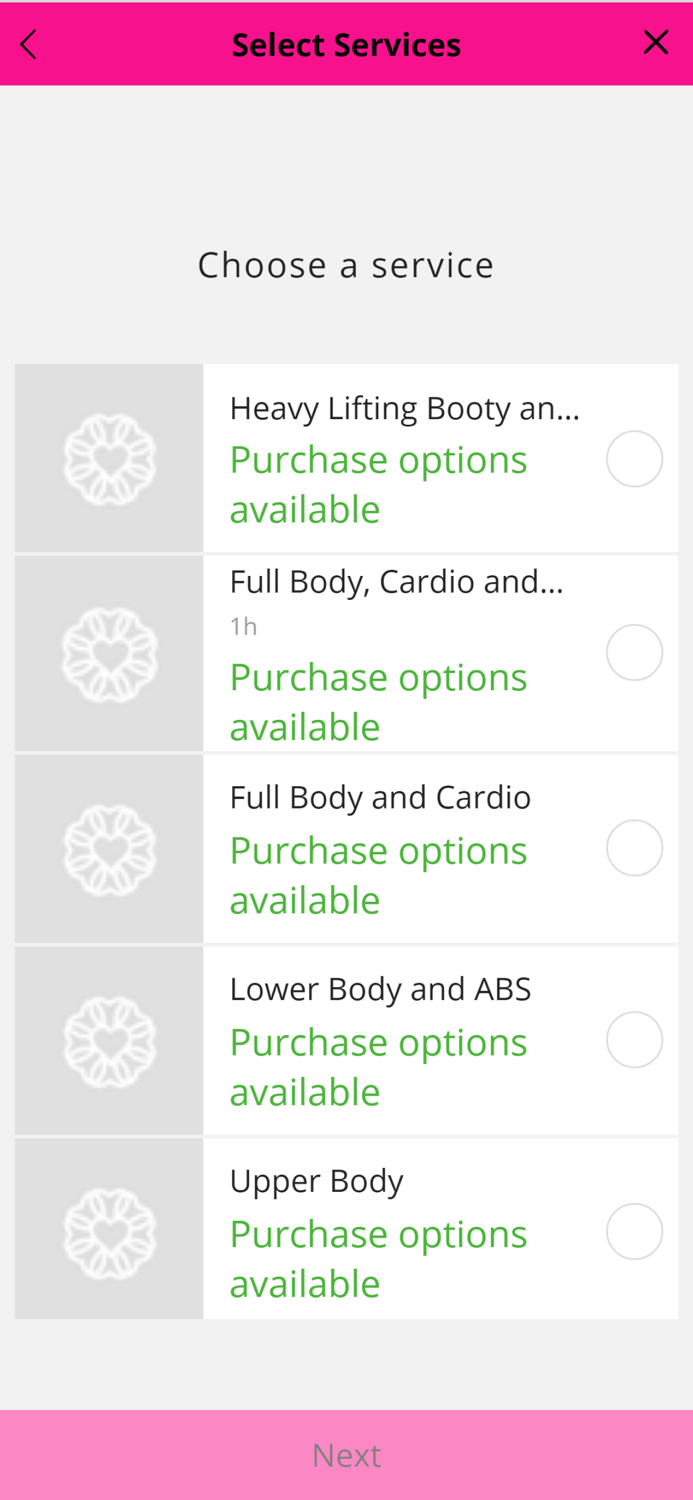Image resolution: width=693 pixels, height=1500 pixels.
Task: Select the Heavy Lifting Booty radio button
Action: click(634, 459)
